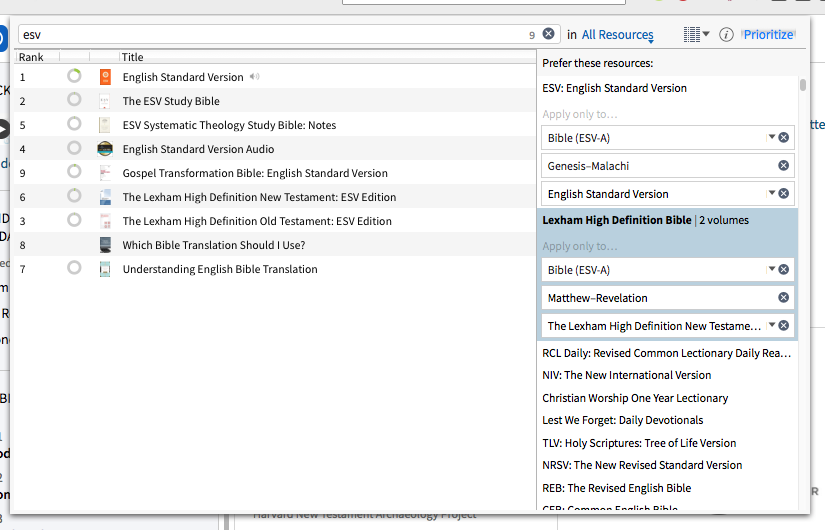Open the first Bible (ESV-A) dropdown arrow under ESV
This screenshot has height=530, width=825.
(x=771, y=137)
